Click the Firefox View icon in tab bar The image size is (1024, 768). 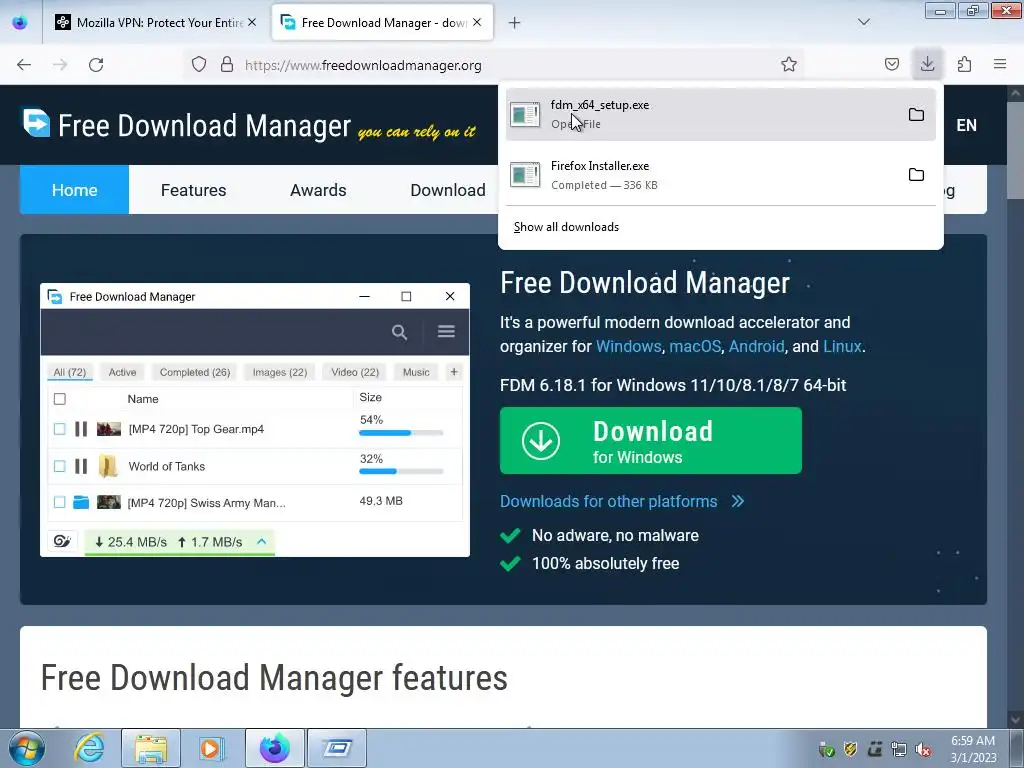(x=20, y=22)
